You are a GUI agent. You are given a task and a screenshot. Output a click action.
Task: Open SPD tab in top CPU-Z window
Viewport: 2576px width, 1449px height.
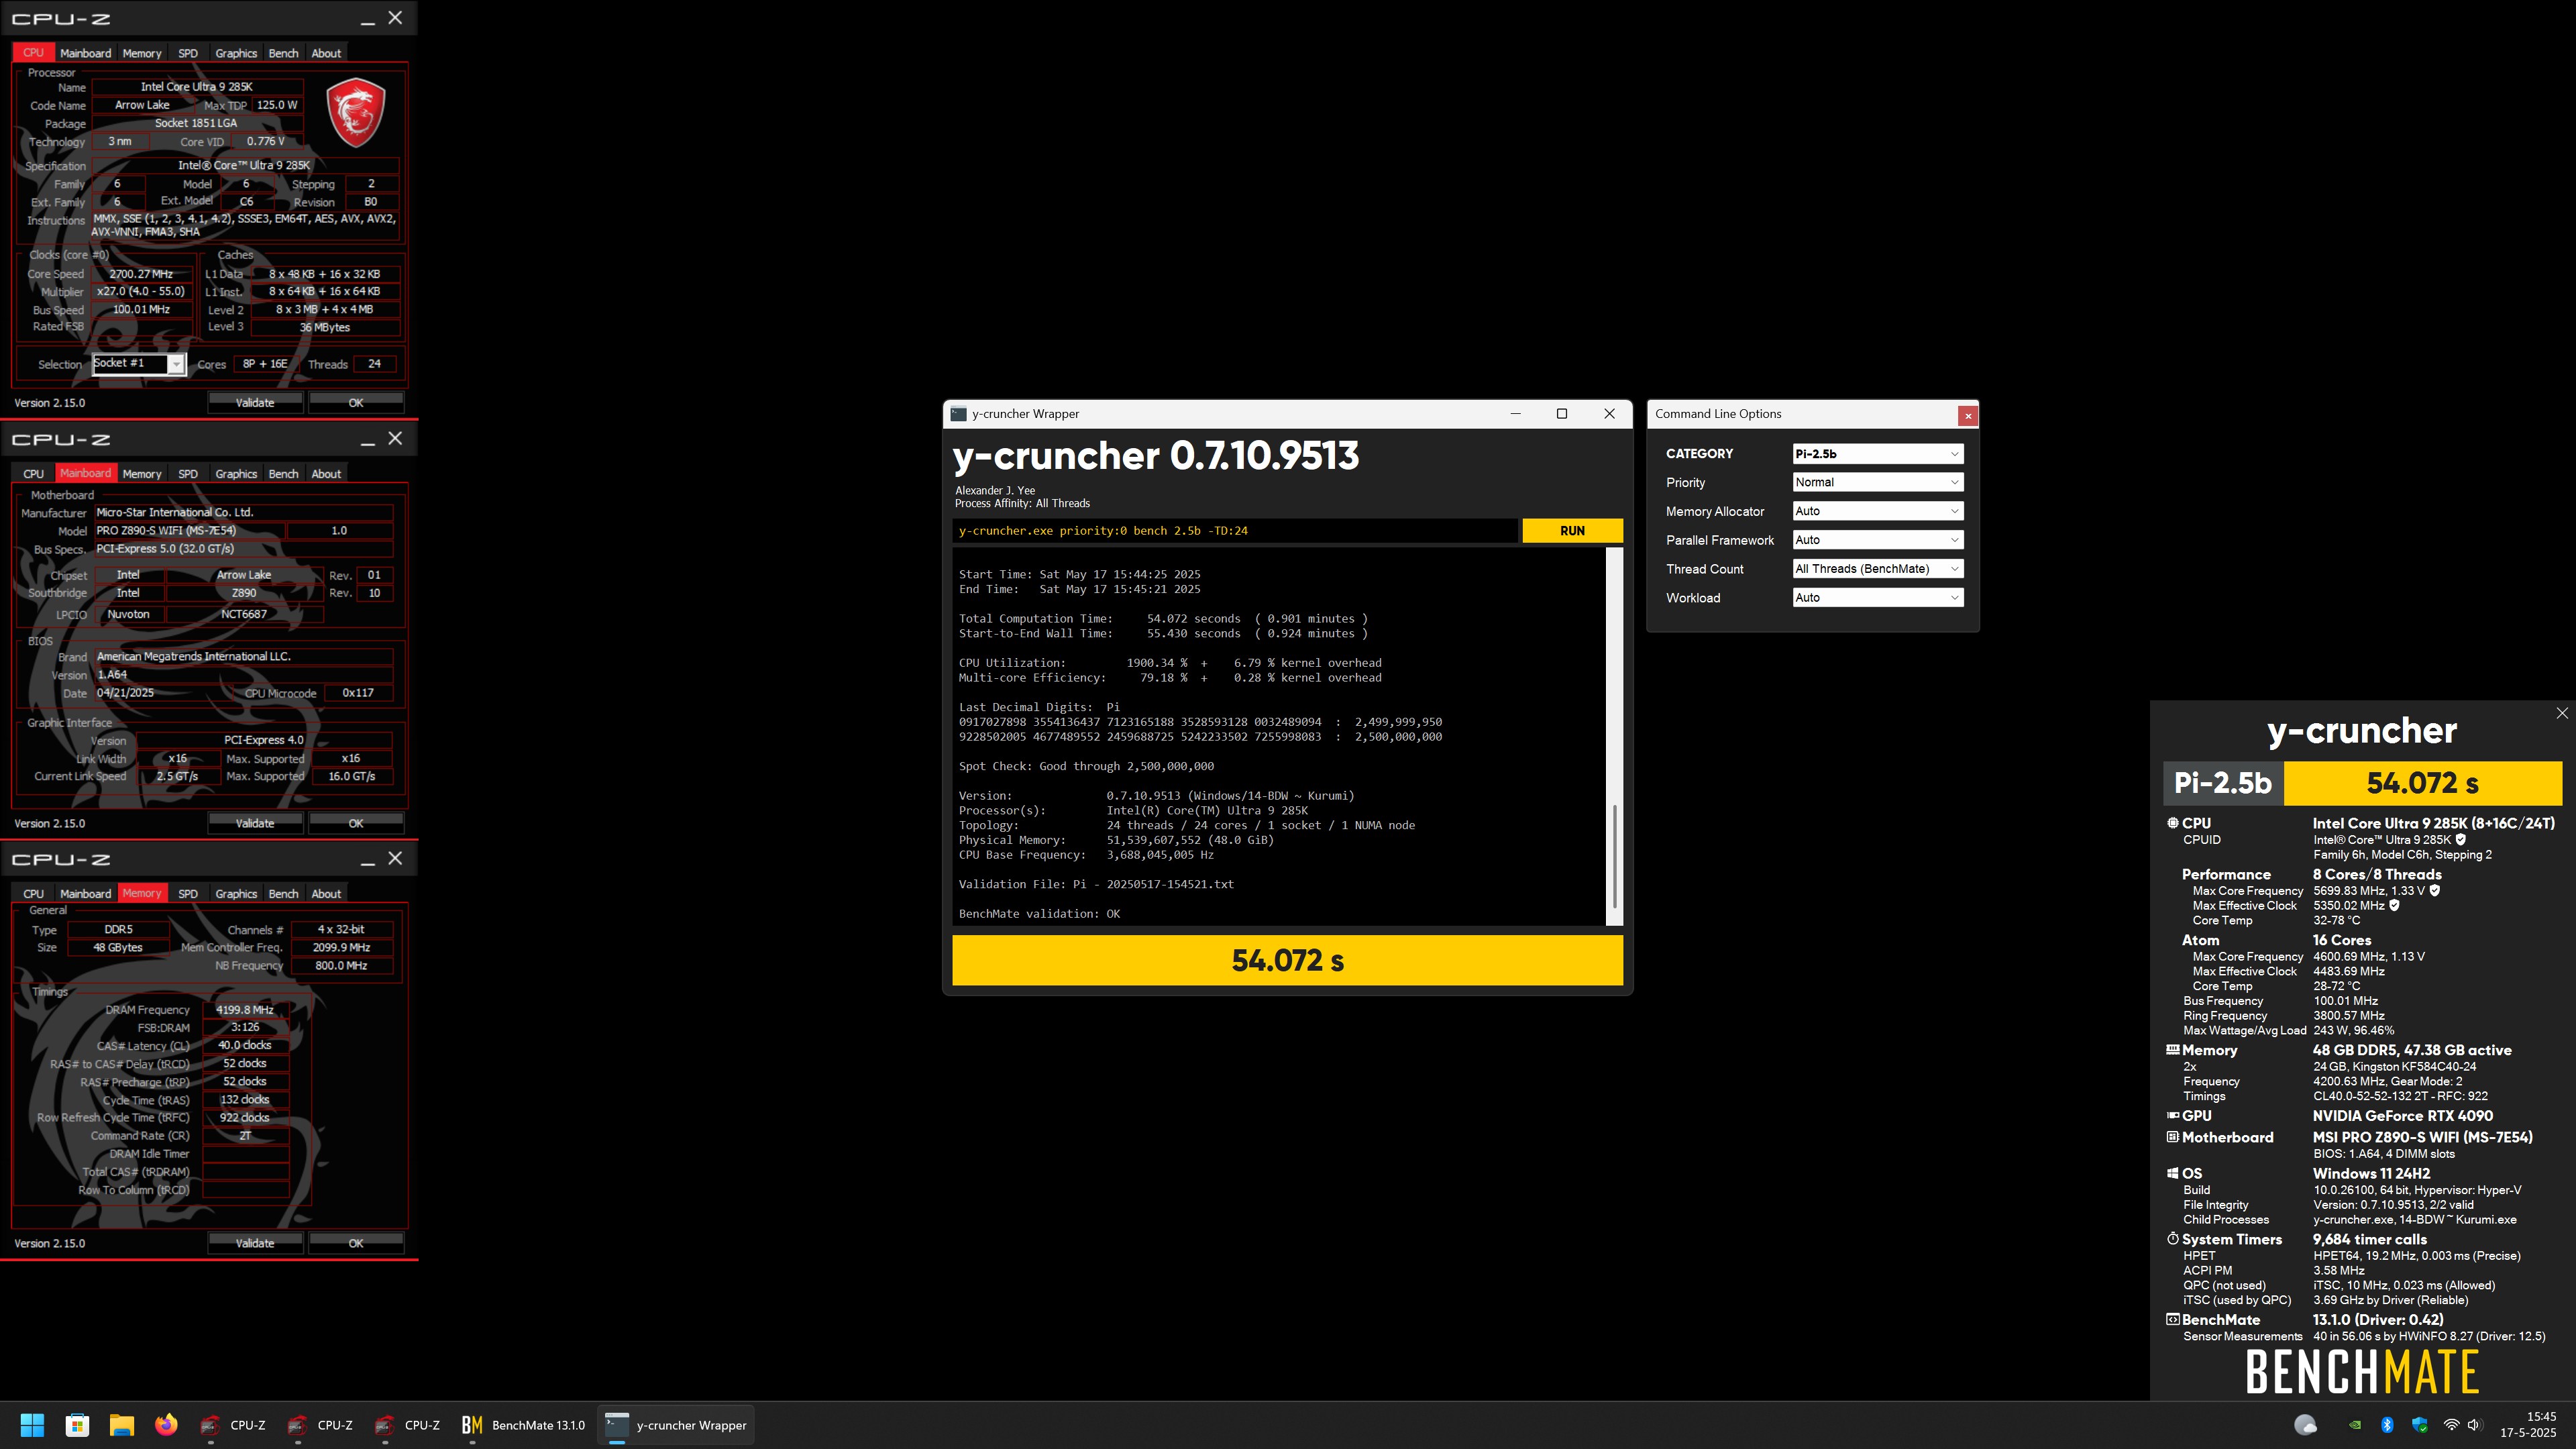click(188, 53)
